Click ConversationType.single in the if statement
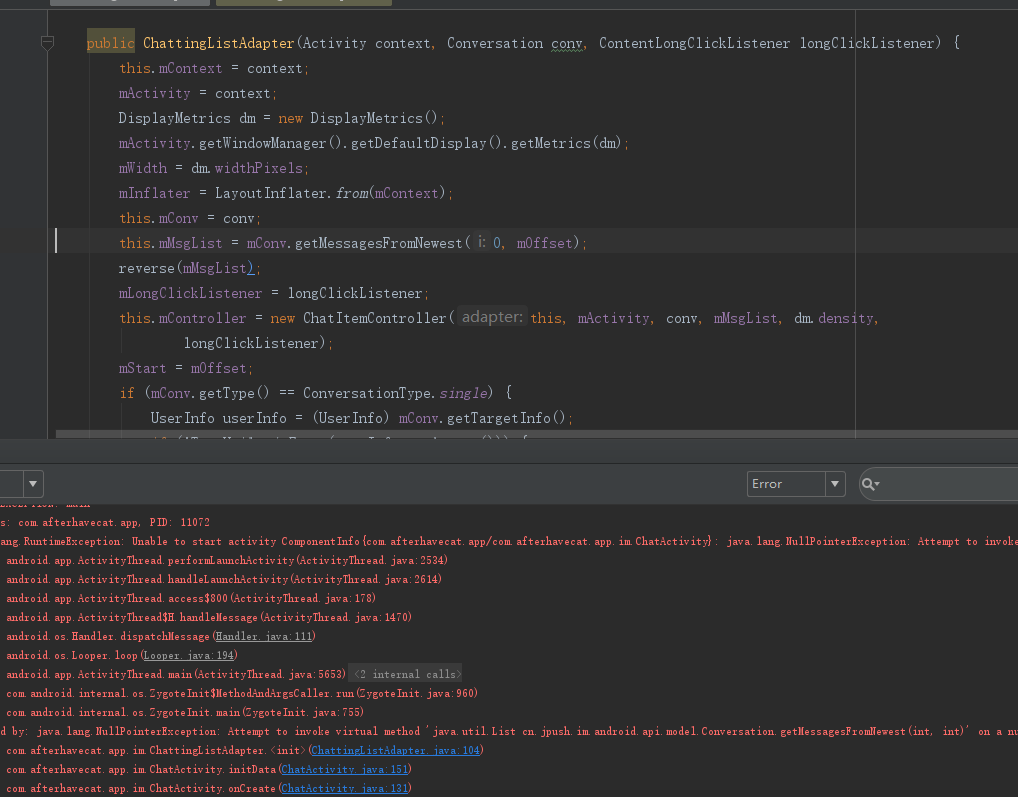 [x=395, y=393]
